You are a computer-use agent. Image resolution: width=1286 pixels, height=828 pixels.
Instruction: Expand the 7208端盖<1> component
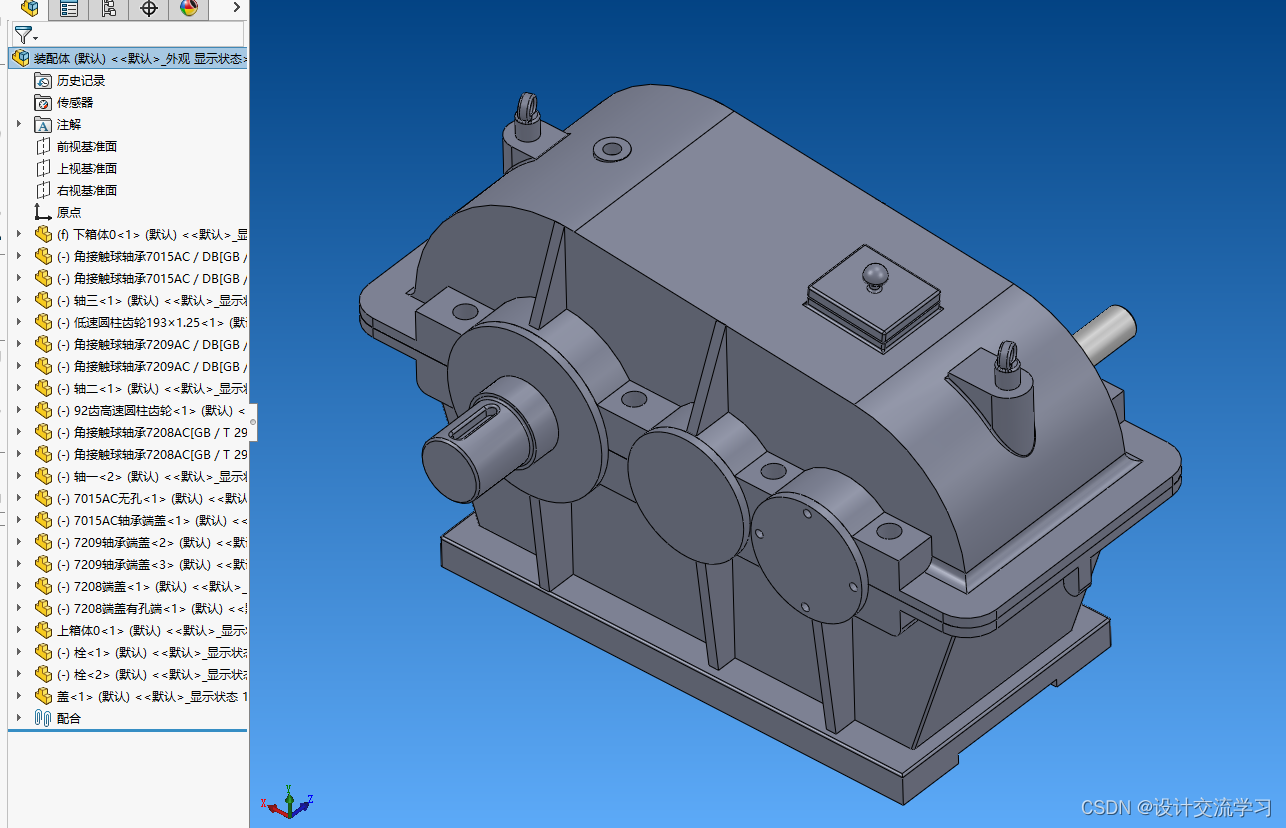pyautogui.click(x=18, y=586)
